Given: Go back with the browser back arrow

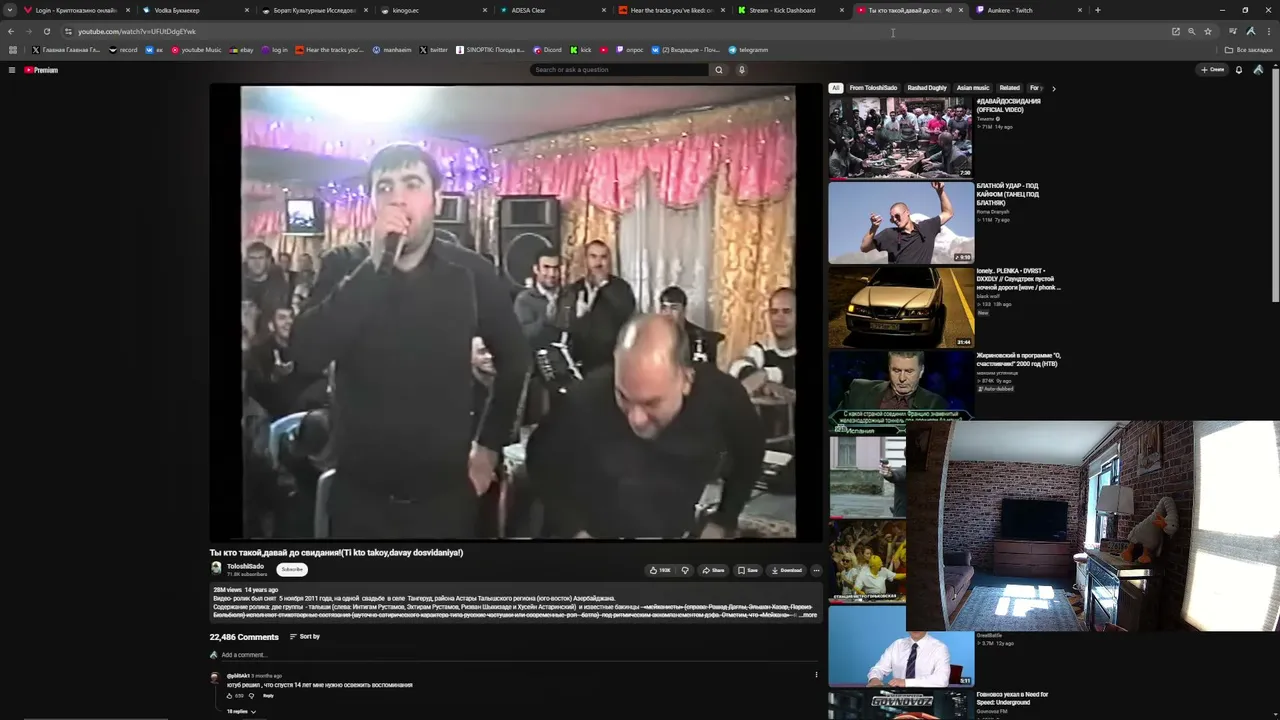Looking at the screenshot, I should 11,31.
